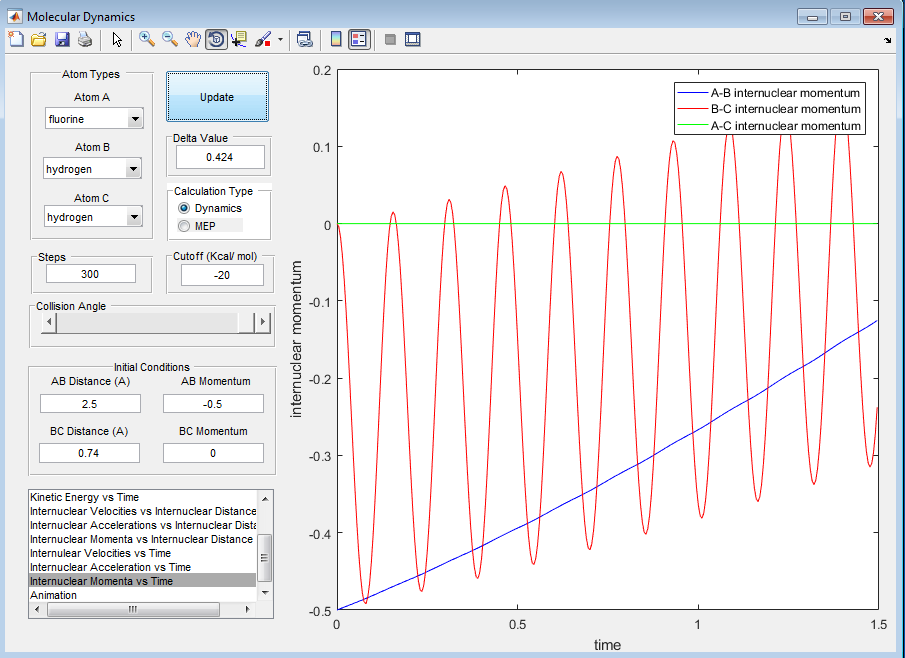Expand the Atom A fluorine dropdown
Viewport: 905px width, 658px height.
[135, 120]
